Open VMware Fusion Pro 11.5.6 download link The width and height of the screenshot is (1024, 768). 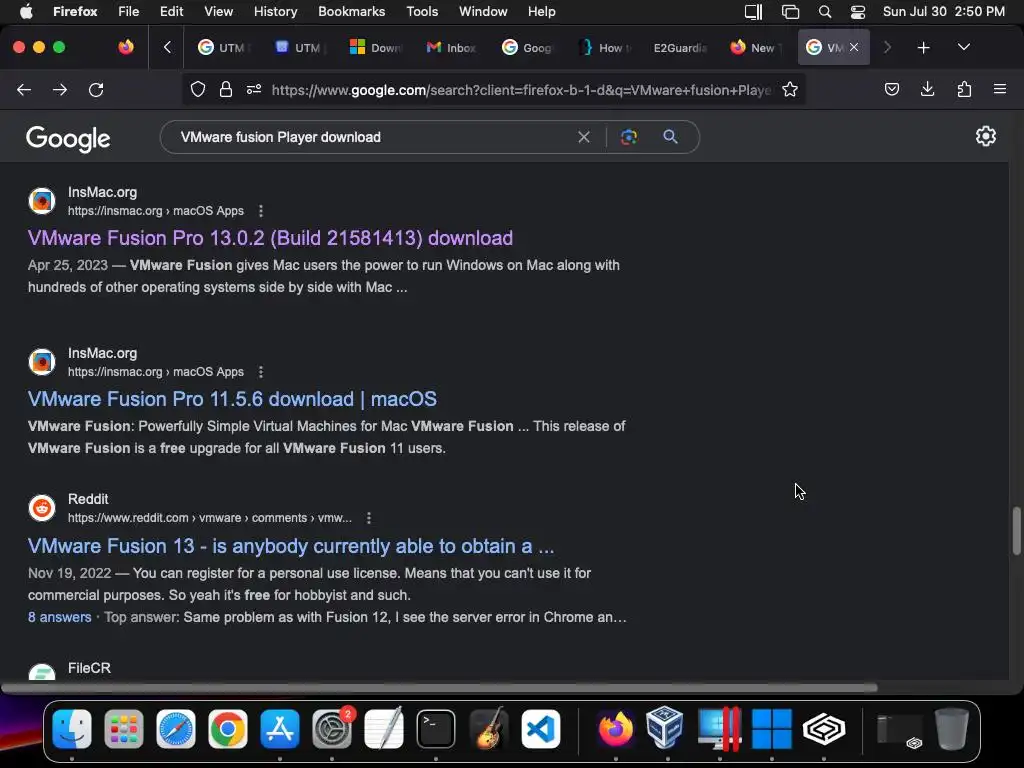(232, 399)
